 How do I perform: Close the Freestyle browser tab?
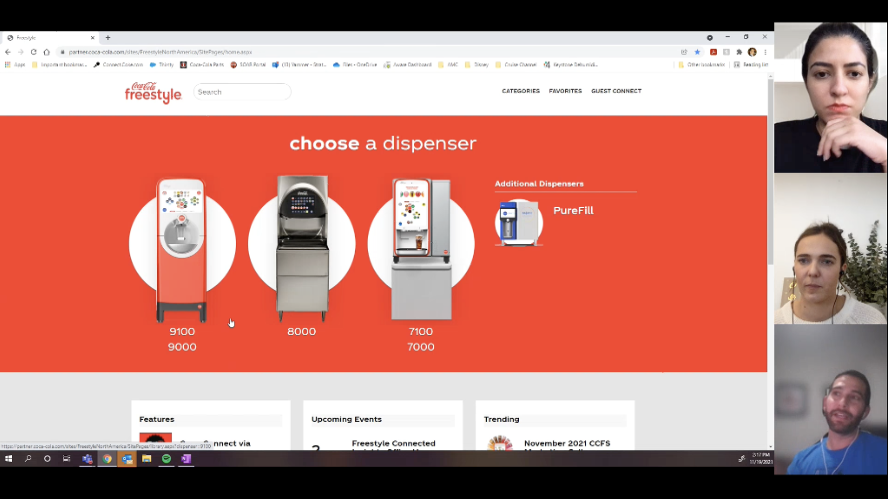pos(92,38)
